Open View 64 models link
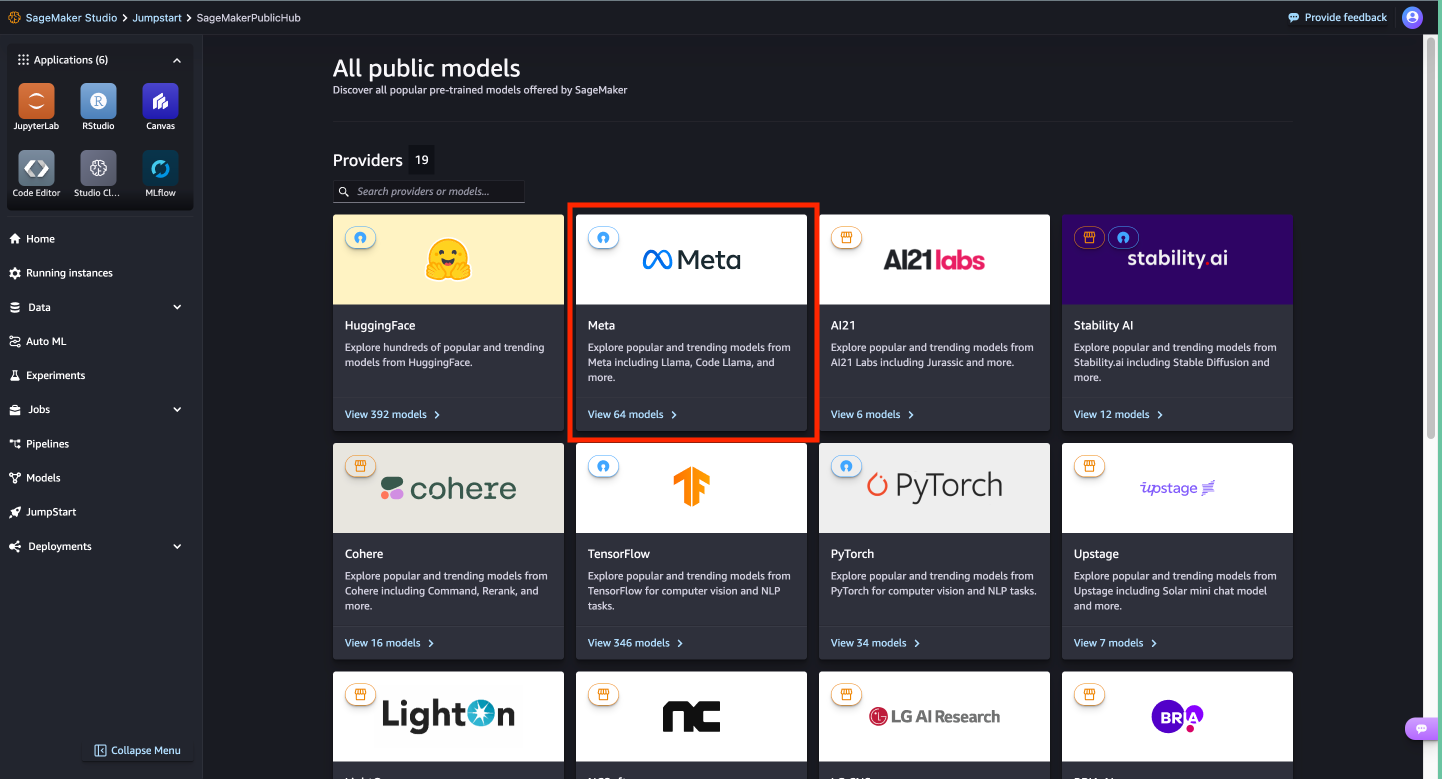Screen dimensions: 1442x779 (632, 414)
